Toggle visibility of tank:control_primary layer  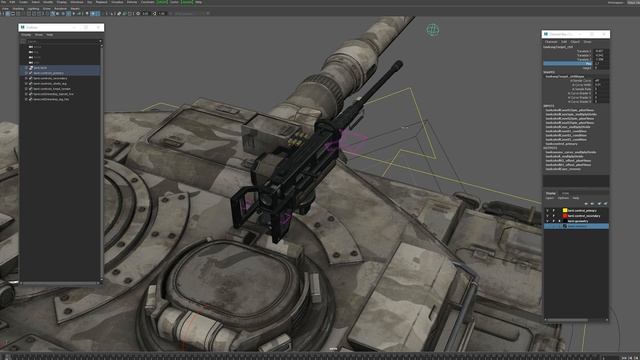click(x=547, y=211)
